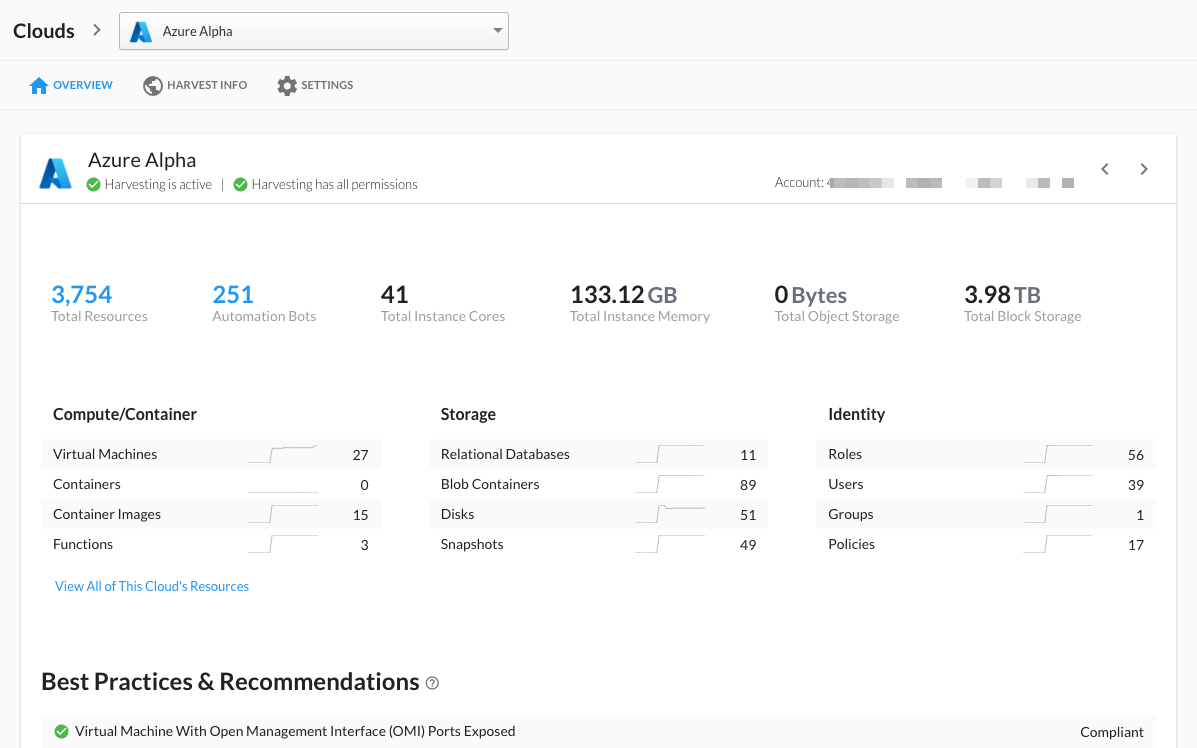Select the Functions row
The image size is (1197, 748).
coord(211,544)
